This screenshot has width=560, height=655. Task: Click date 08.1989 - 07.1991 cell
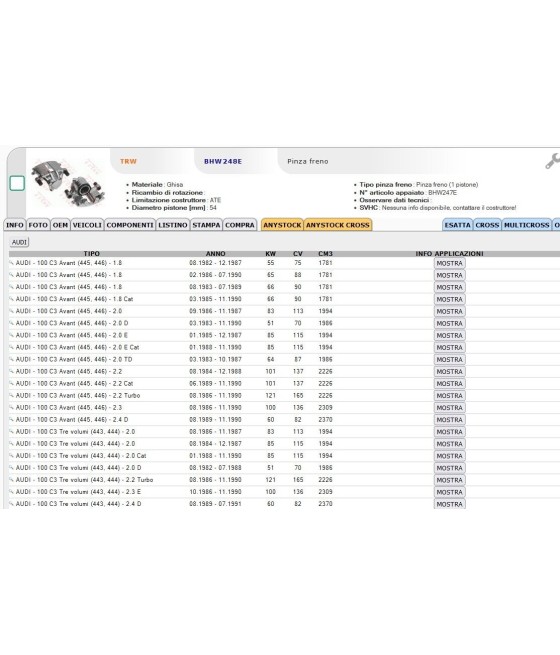click(x=215, y=503)
